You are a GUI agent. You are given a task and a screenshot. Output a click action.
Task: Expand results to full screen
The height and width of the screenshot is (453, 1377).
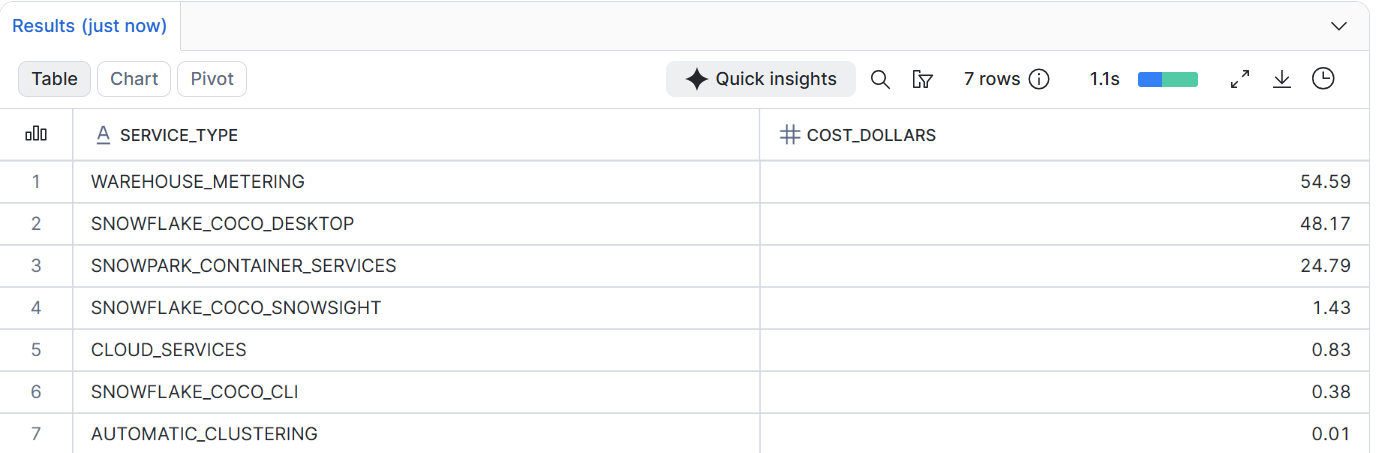click(1240, 79)
